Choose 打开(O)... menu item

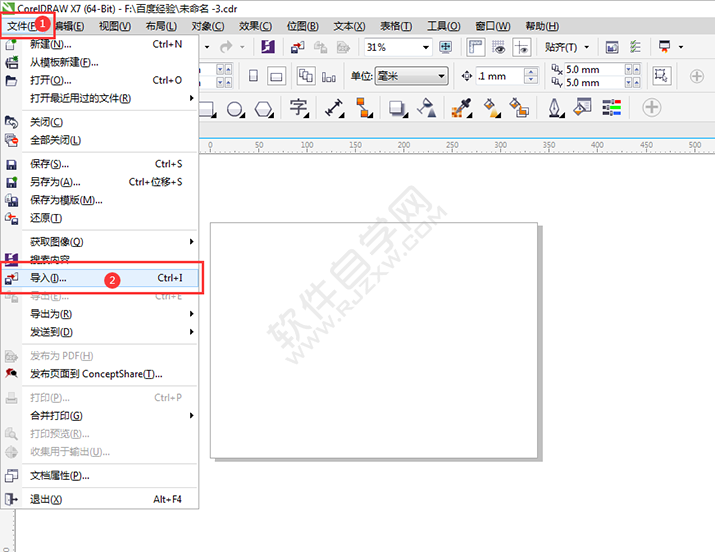[x=100, y=80]
